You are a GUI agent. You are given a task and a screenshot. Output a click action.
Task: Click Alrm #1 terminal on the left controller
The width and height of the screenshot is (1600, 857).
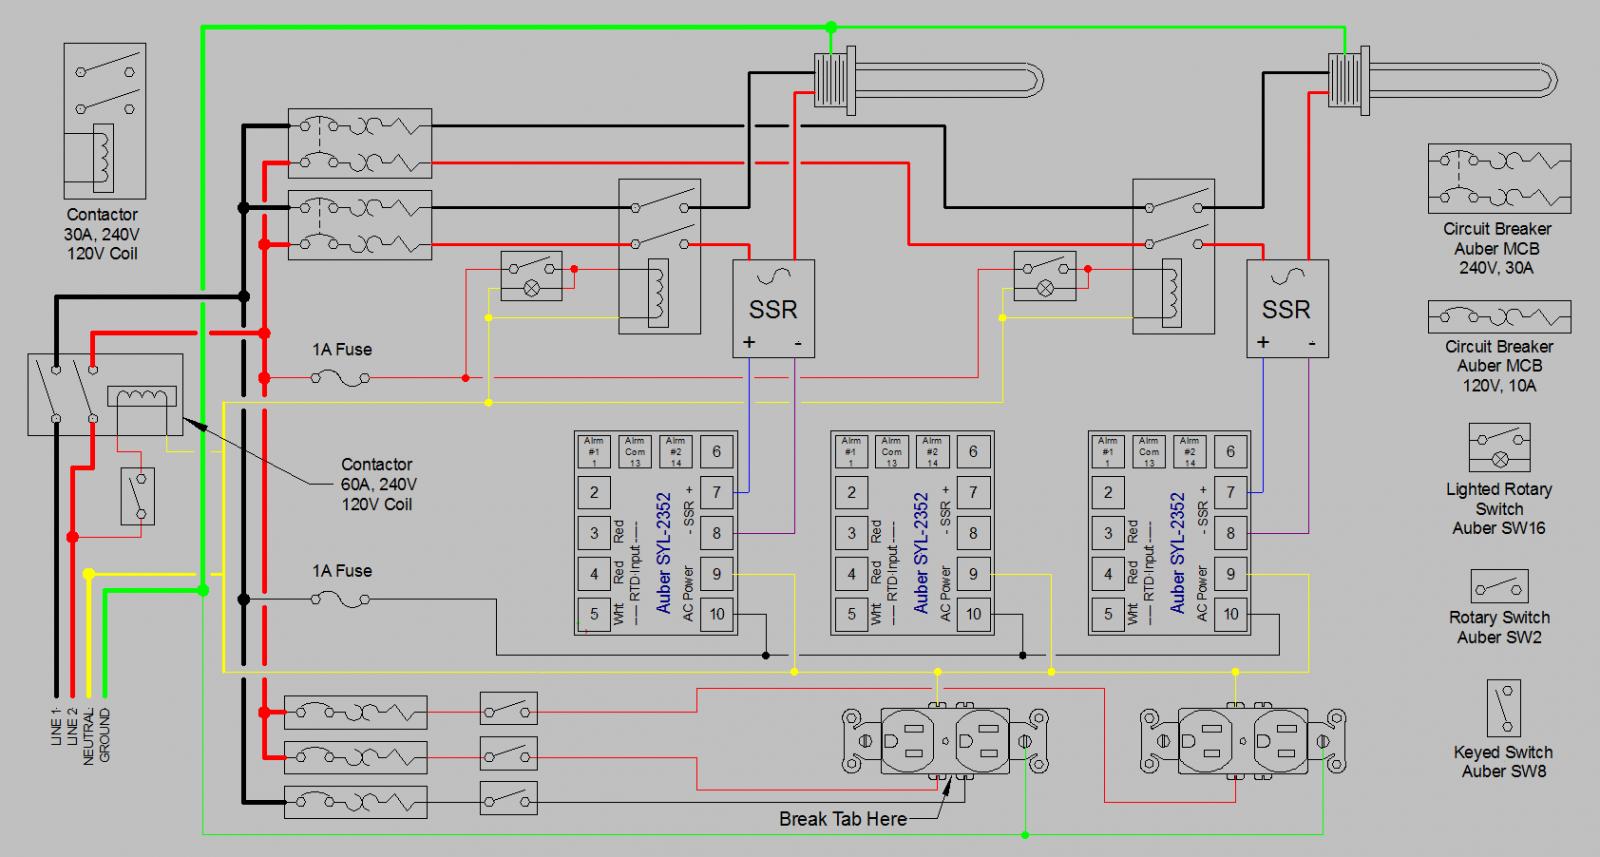[x=594, y=451]
